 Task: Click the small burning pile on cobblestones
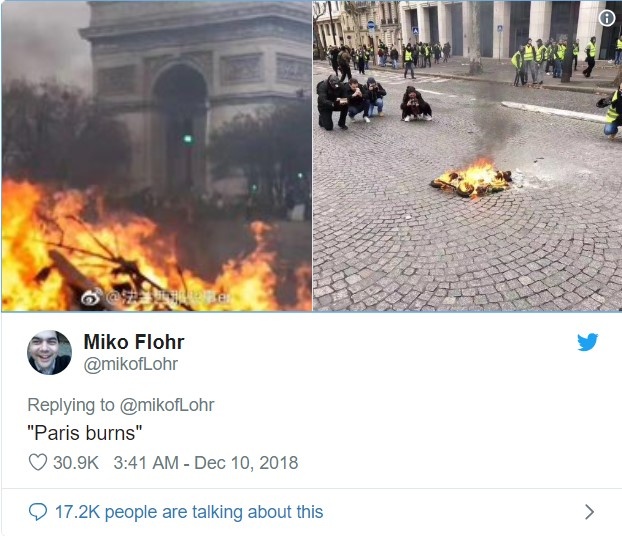pyautogui.click(x=471, y=179)
